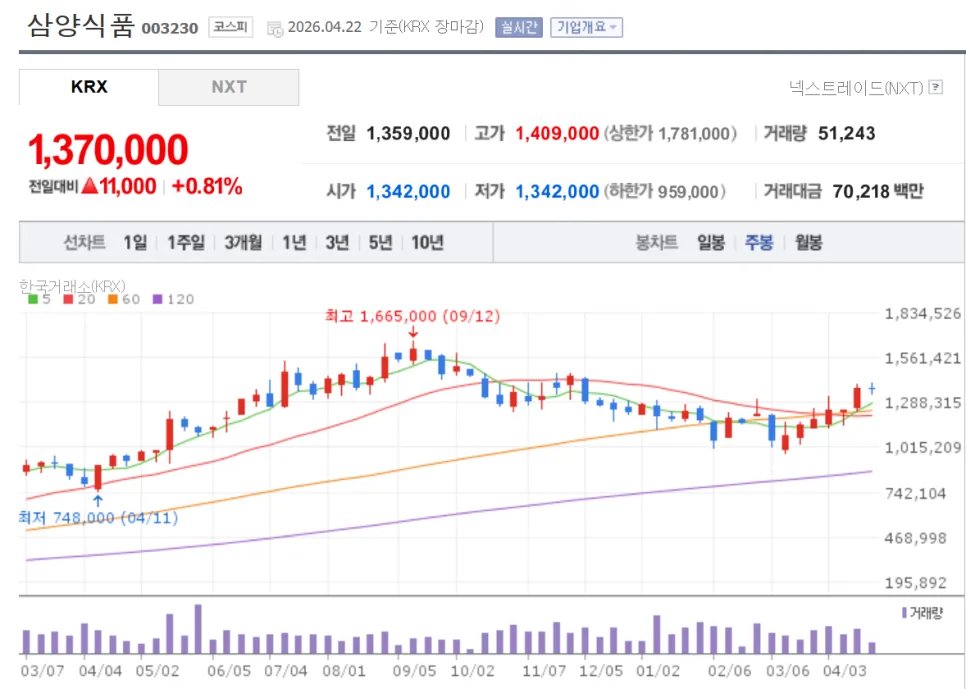This screenshot has width=966, height=689.
Task: Click the 봉차트 label
Action: [657, 243]
